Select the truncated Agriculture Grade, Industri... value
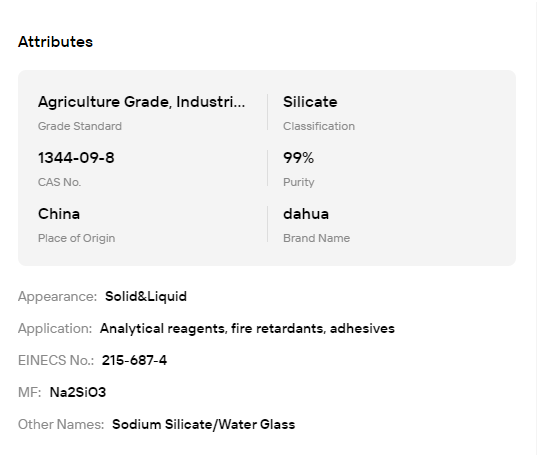This screenshot has width=537, height=455. [x=141, y=102]
